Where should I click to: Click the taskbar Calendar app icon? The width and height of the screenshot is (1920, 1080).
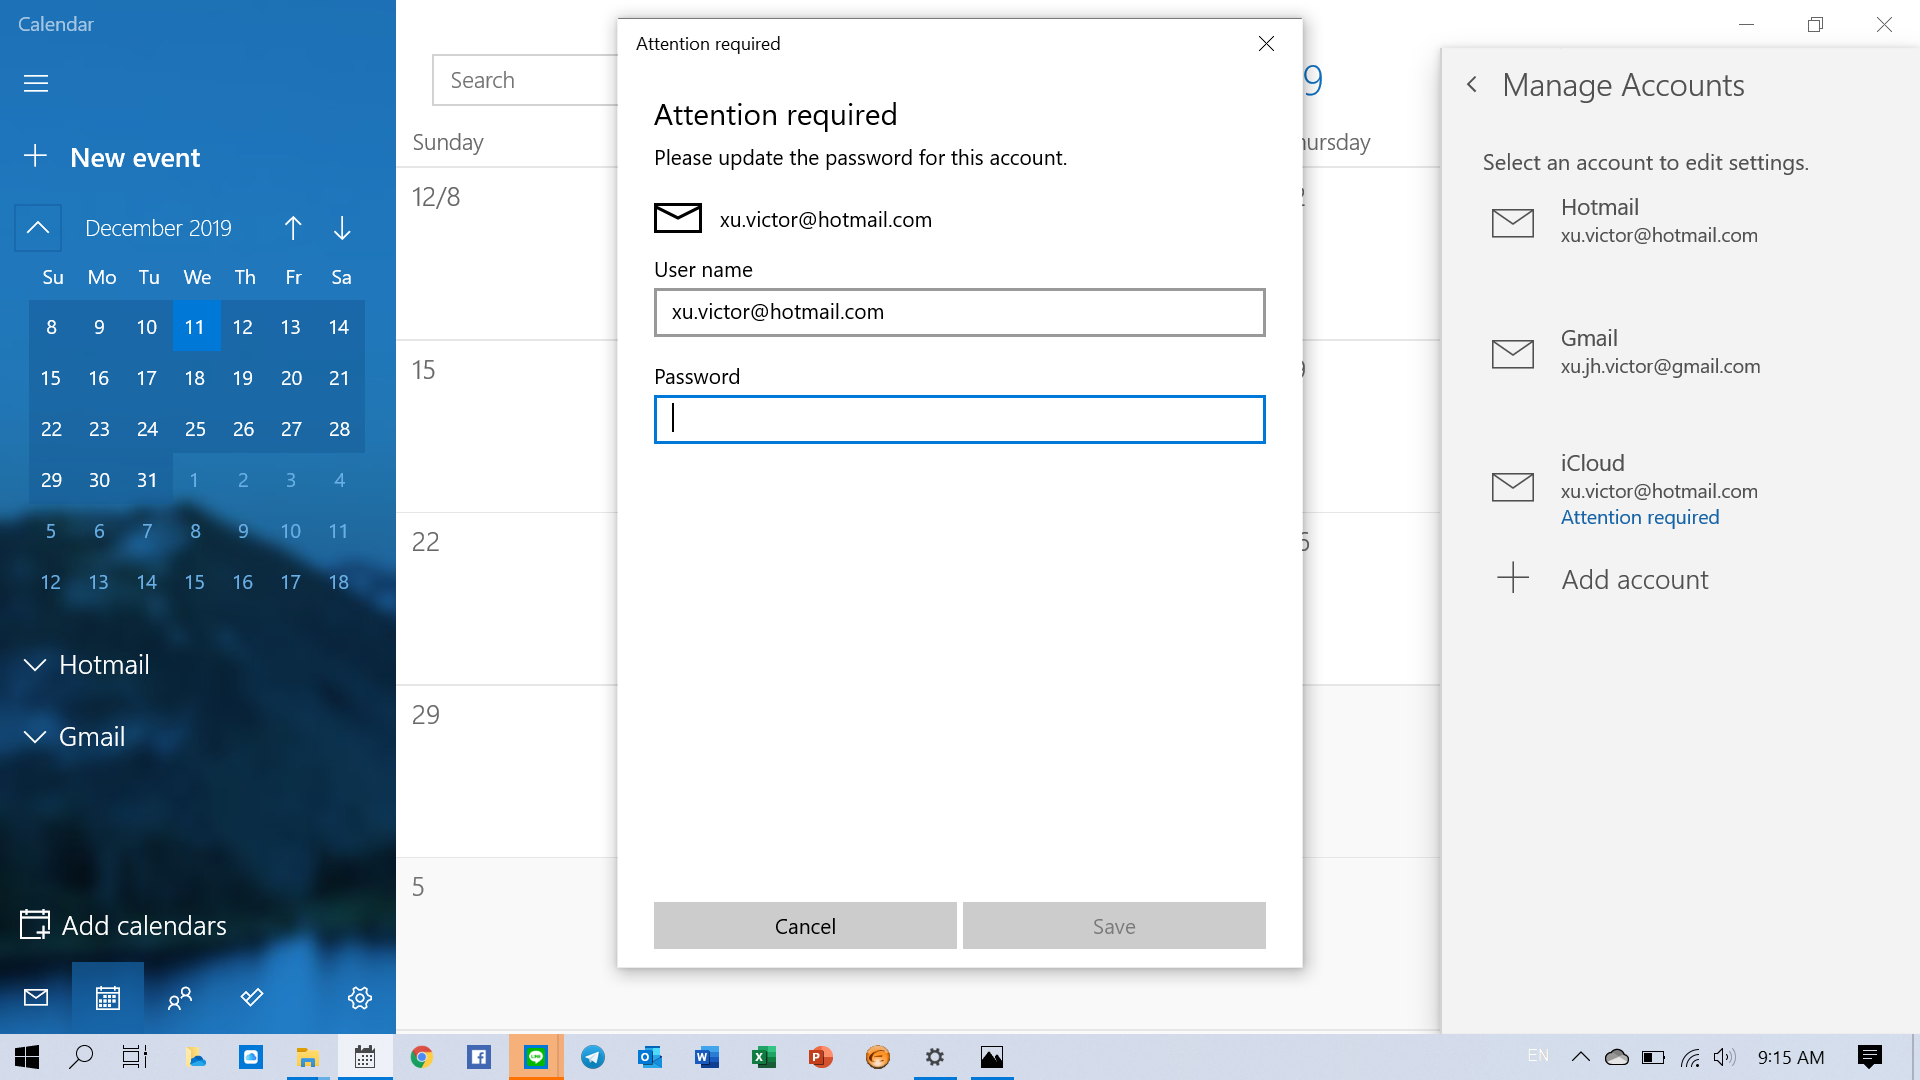click(x=364, y=1057)
